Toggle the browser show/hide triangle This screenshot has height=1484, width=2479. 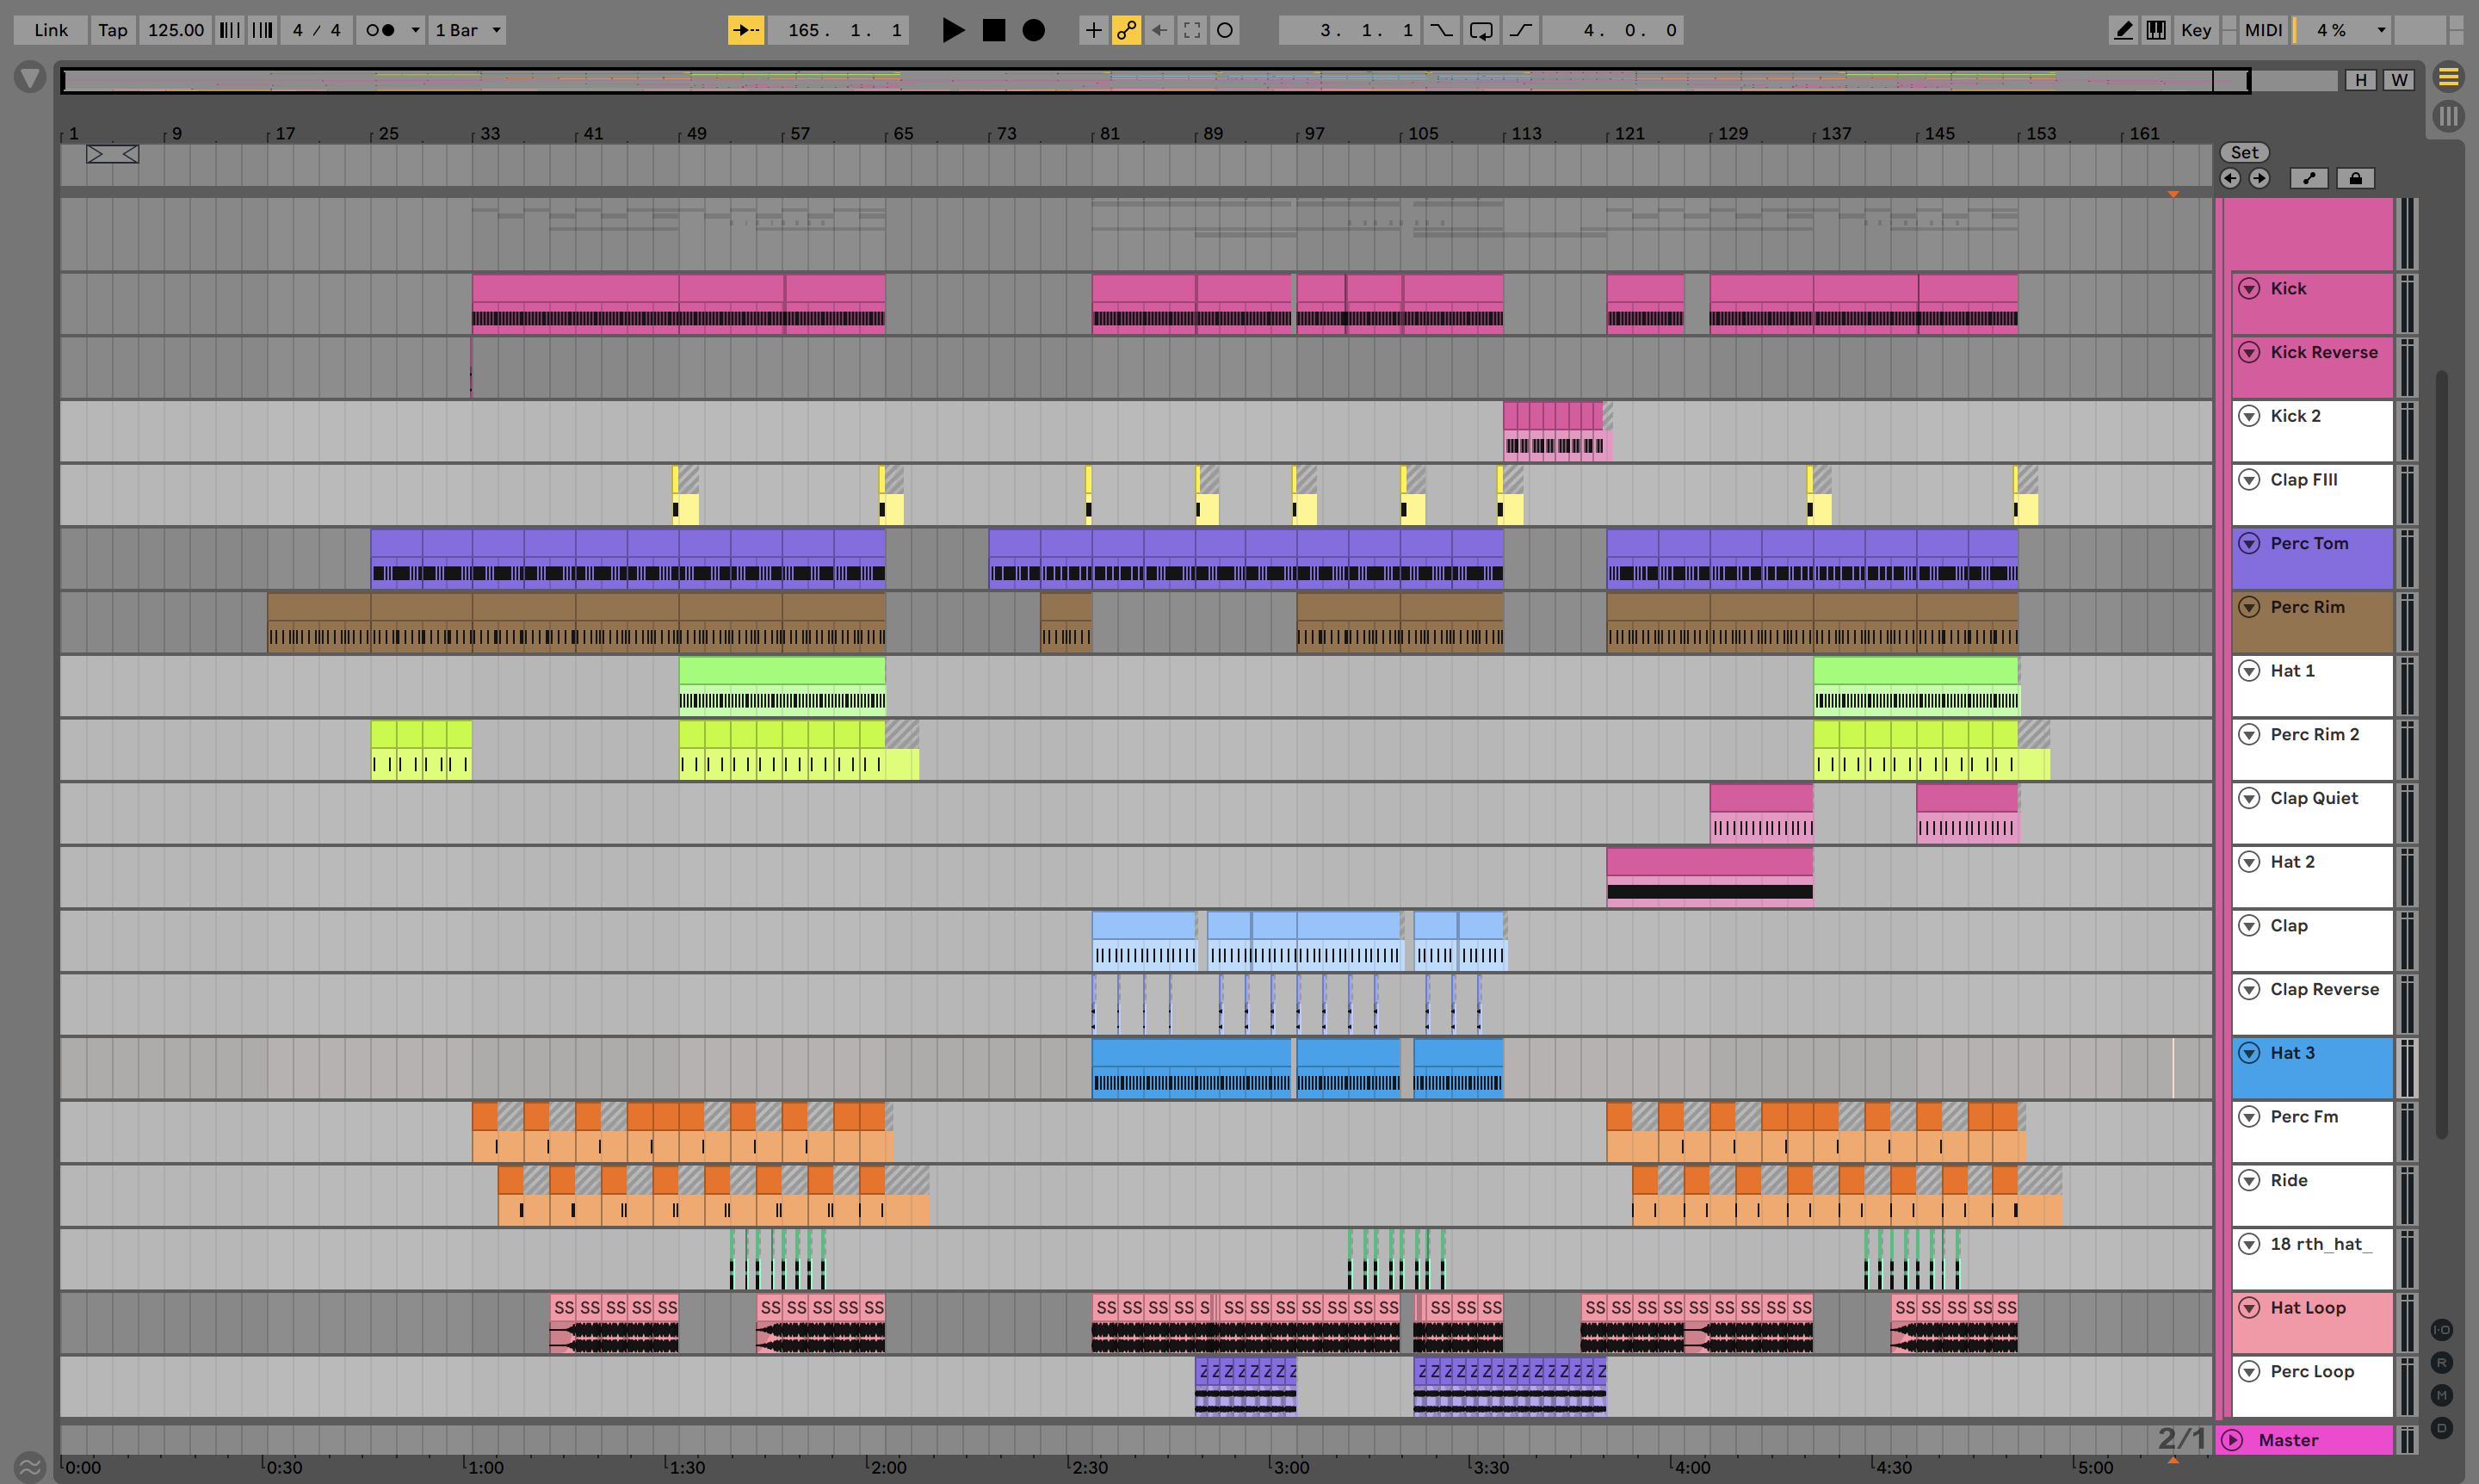[30, 77]
